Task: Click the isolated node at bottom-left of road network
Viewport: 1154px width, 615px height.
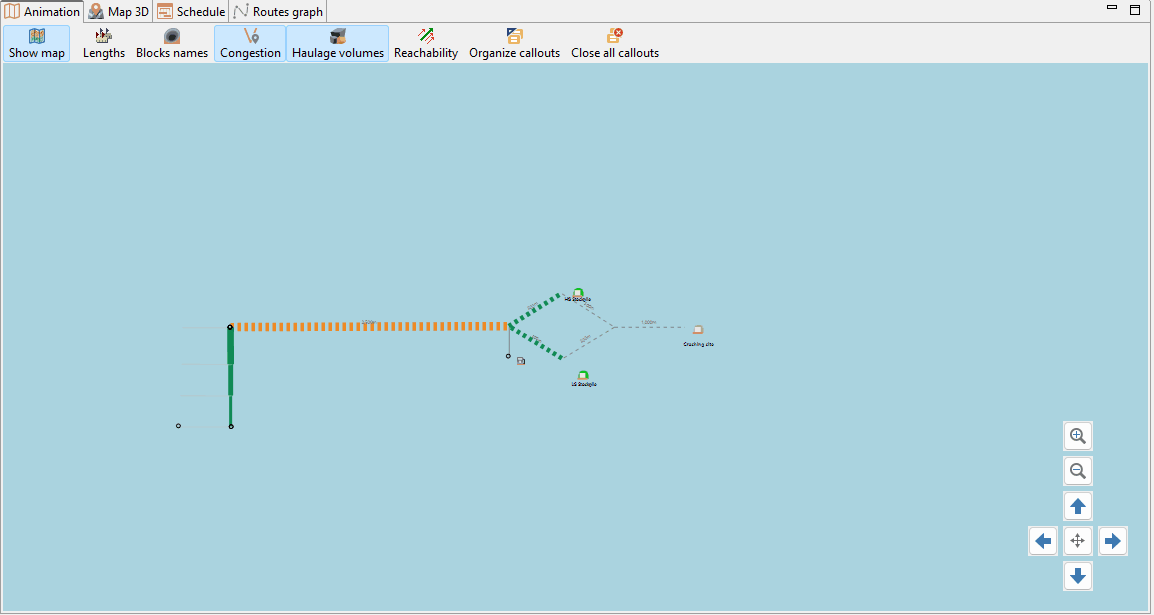Action: (178, 426)
